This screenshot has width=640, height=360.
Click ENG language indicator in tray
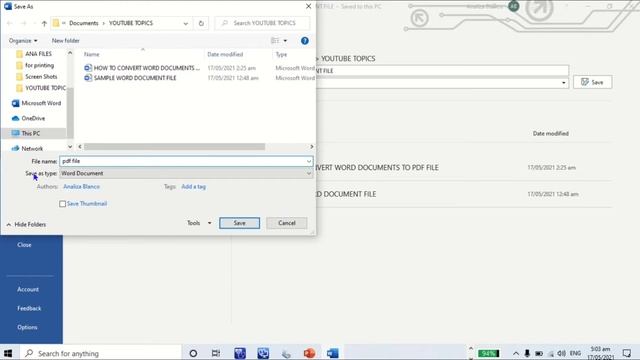click(x=575, y=353)
